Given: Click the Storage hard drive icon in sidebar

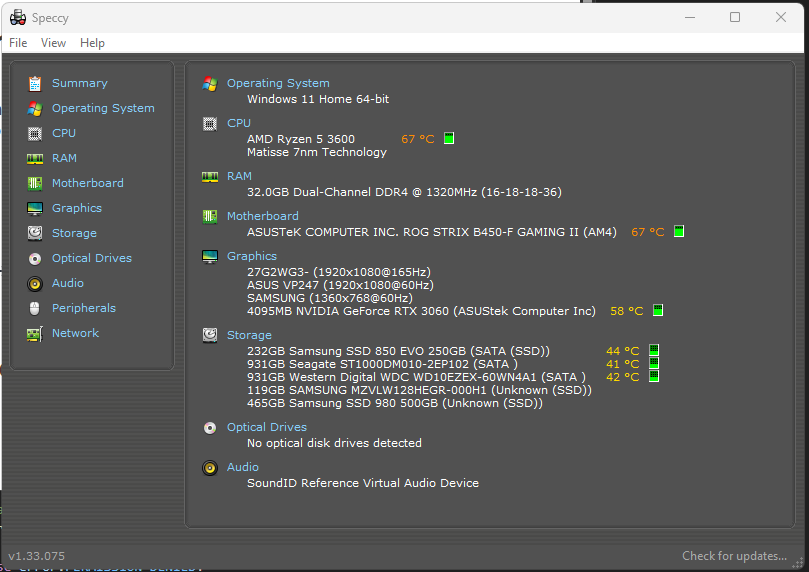Looking at the screenshot, I should coord(35,233).
